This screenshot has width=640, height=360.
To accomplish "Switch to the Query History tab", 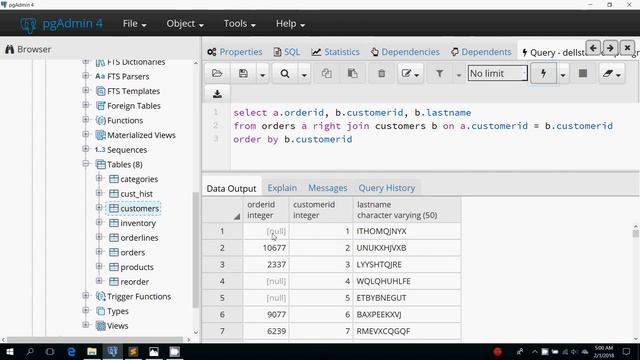I will (387, 188).
